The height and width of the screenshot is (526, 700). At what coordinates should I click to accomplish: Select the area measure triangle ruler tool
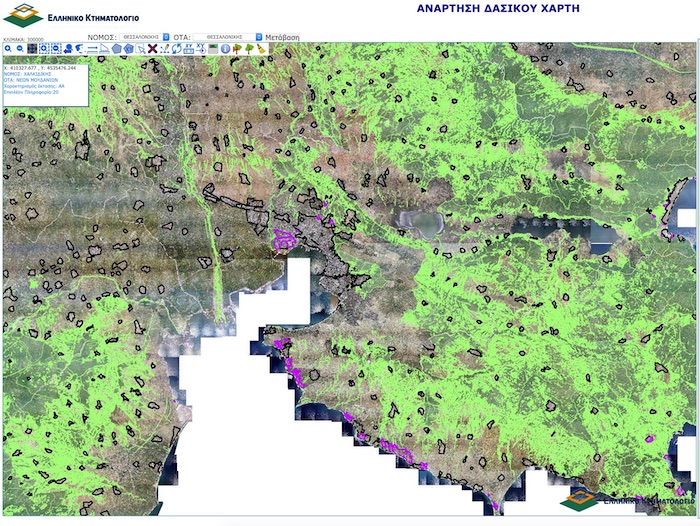coord(104,48)
